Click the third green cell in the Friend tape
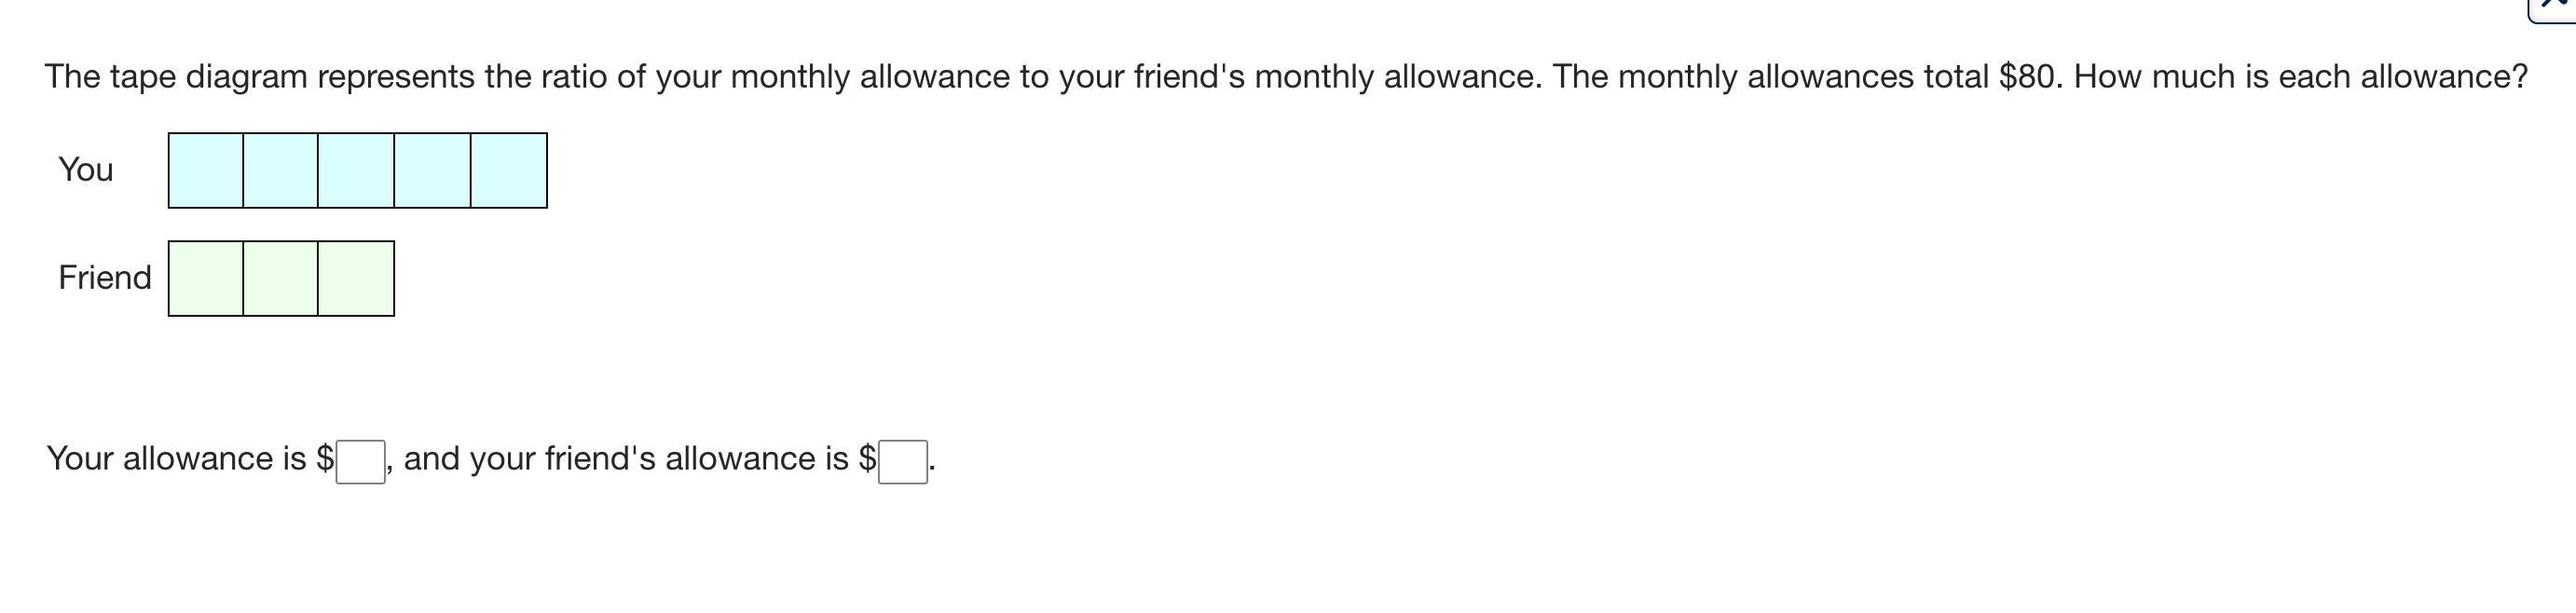 (356, 278)
